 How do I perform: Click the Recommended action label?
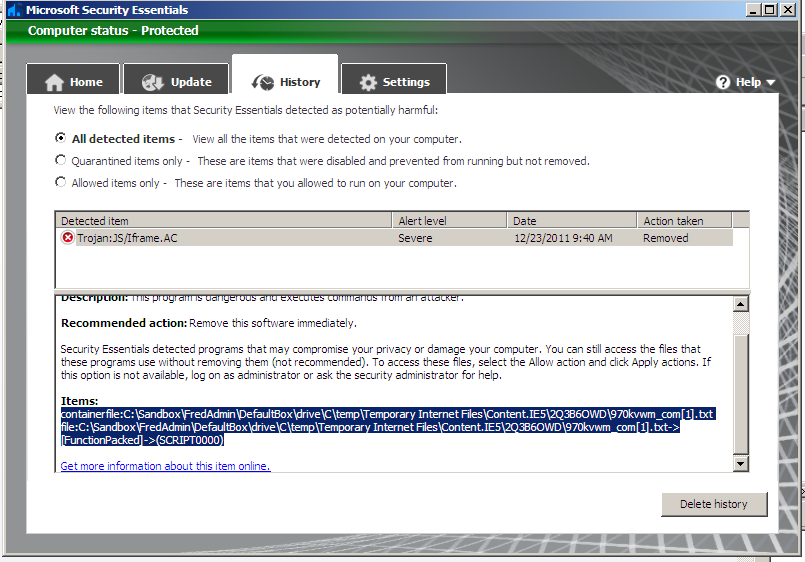coord(124,323)
